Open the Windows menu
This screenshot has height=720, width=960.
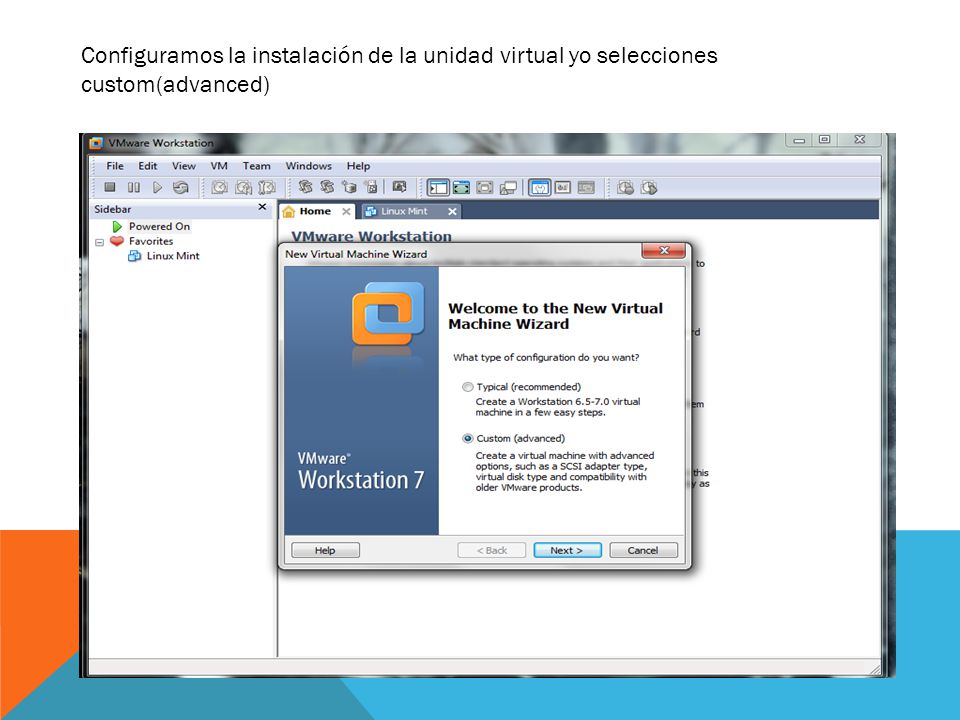[309, 166]
